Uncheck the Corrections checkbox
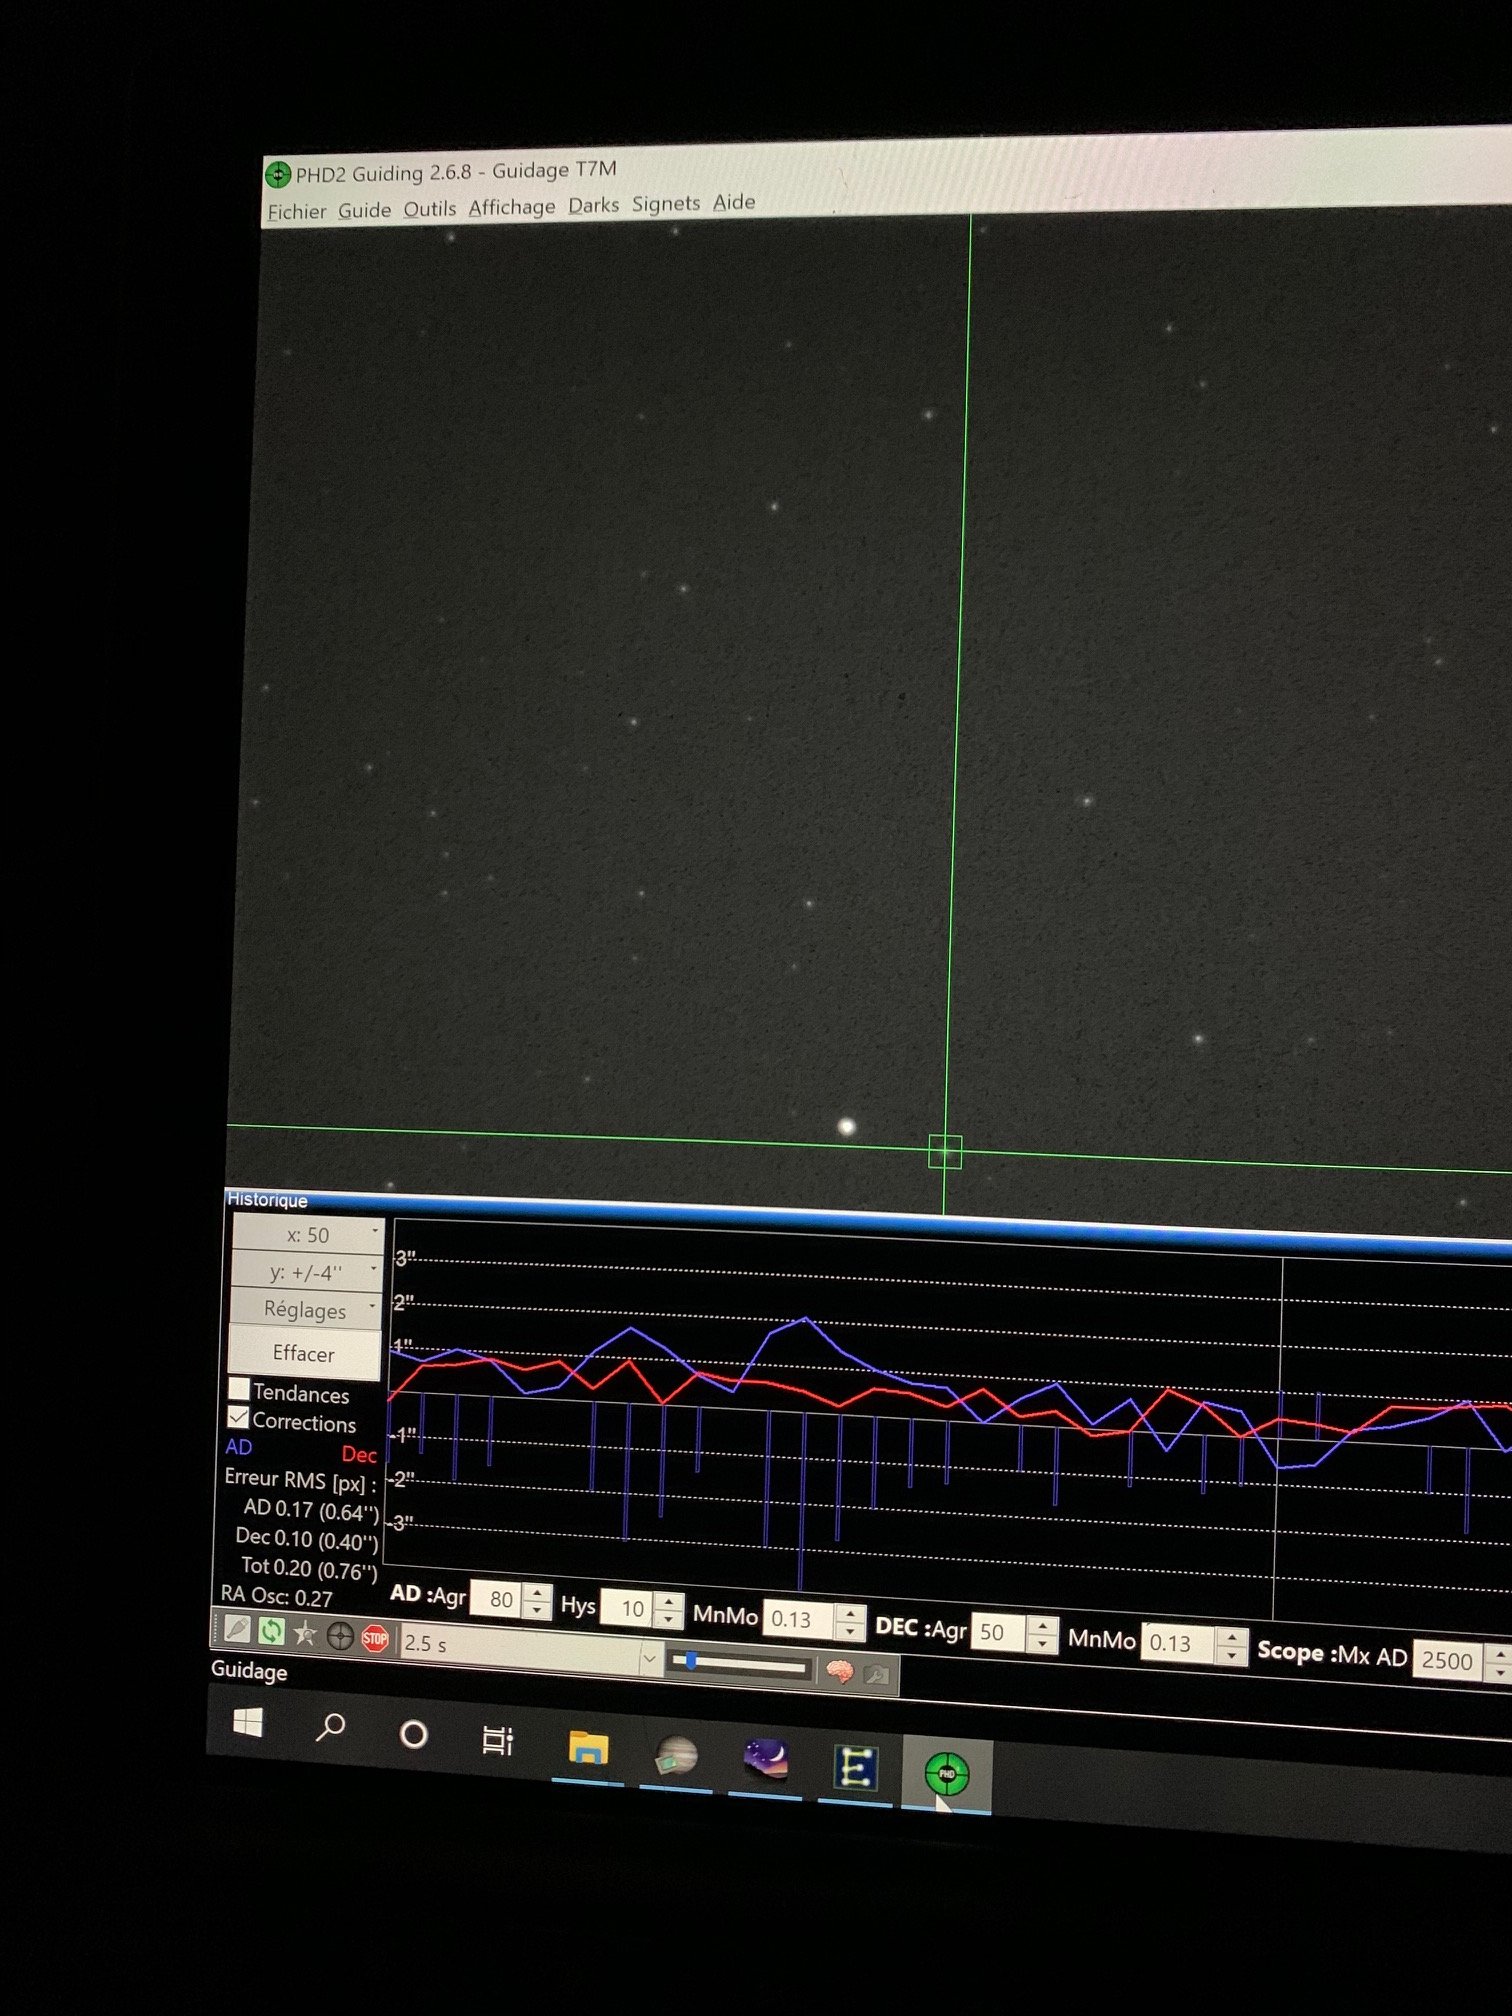Screen dimensions: 1512x2016 point(238,1417)
